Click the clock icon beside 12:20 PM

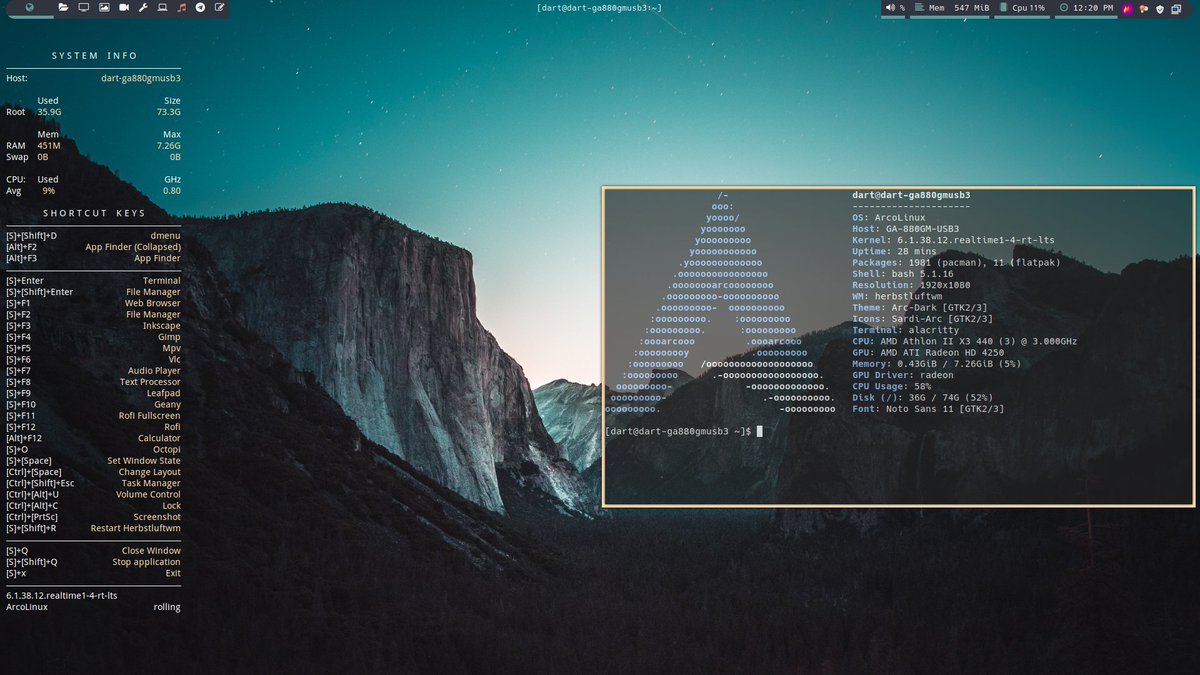click(1064, 8)
